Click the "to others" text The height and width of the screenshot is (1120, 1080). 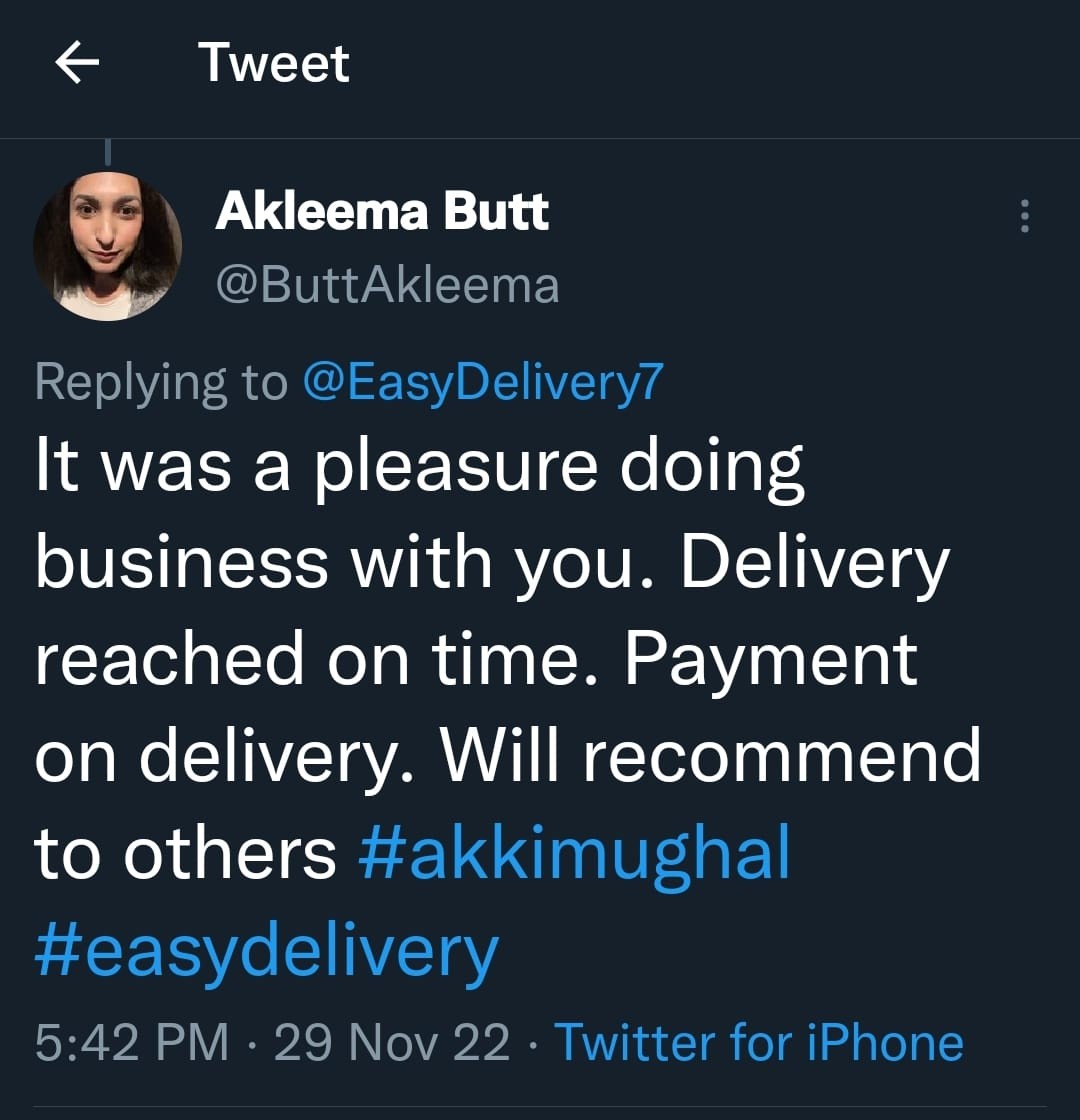[185, 854]
